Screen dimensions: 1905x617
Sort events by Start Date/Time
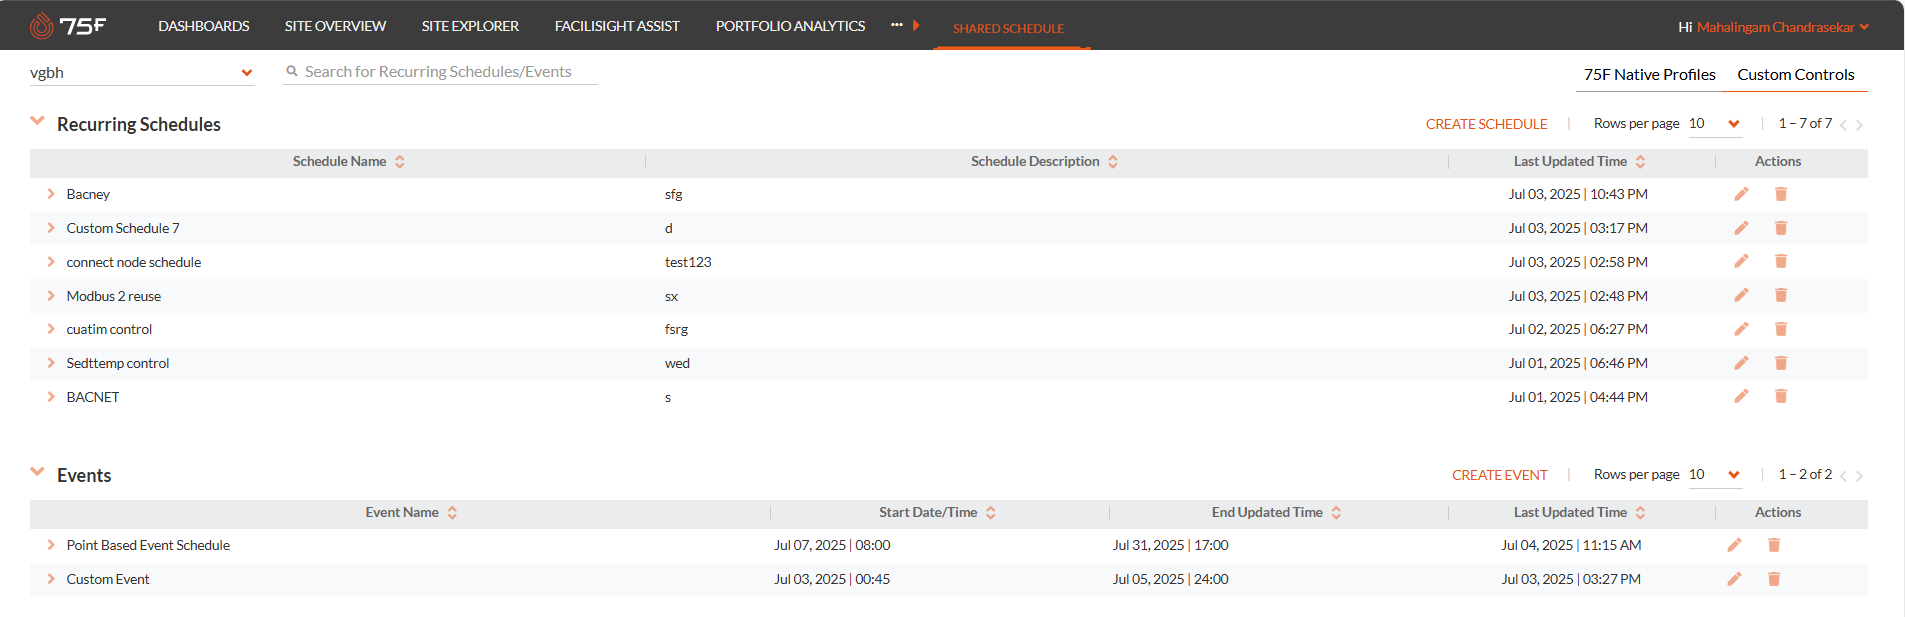991,512
